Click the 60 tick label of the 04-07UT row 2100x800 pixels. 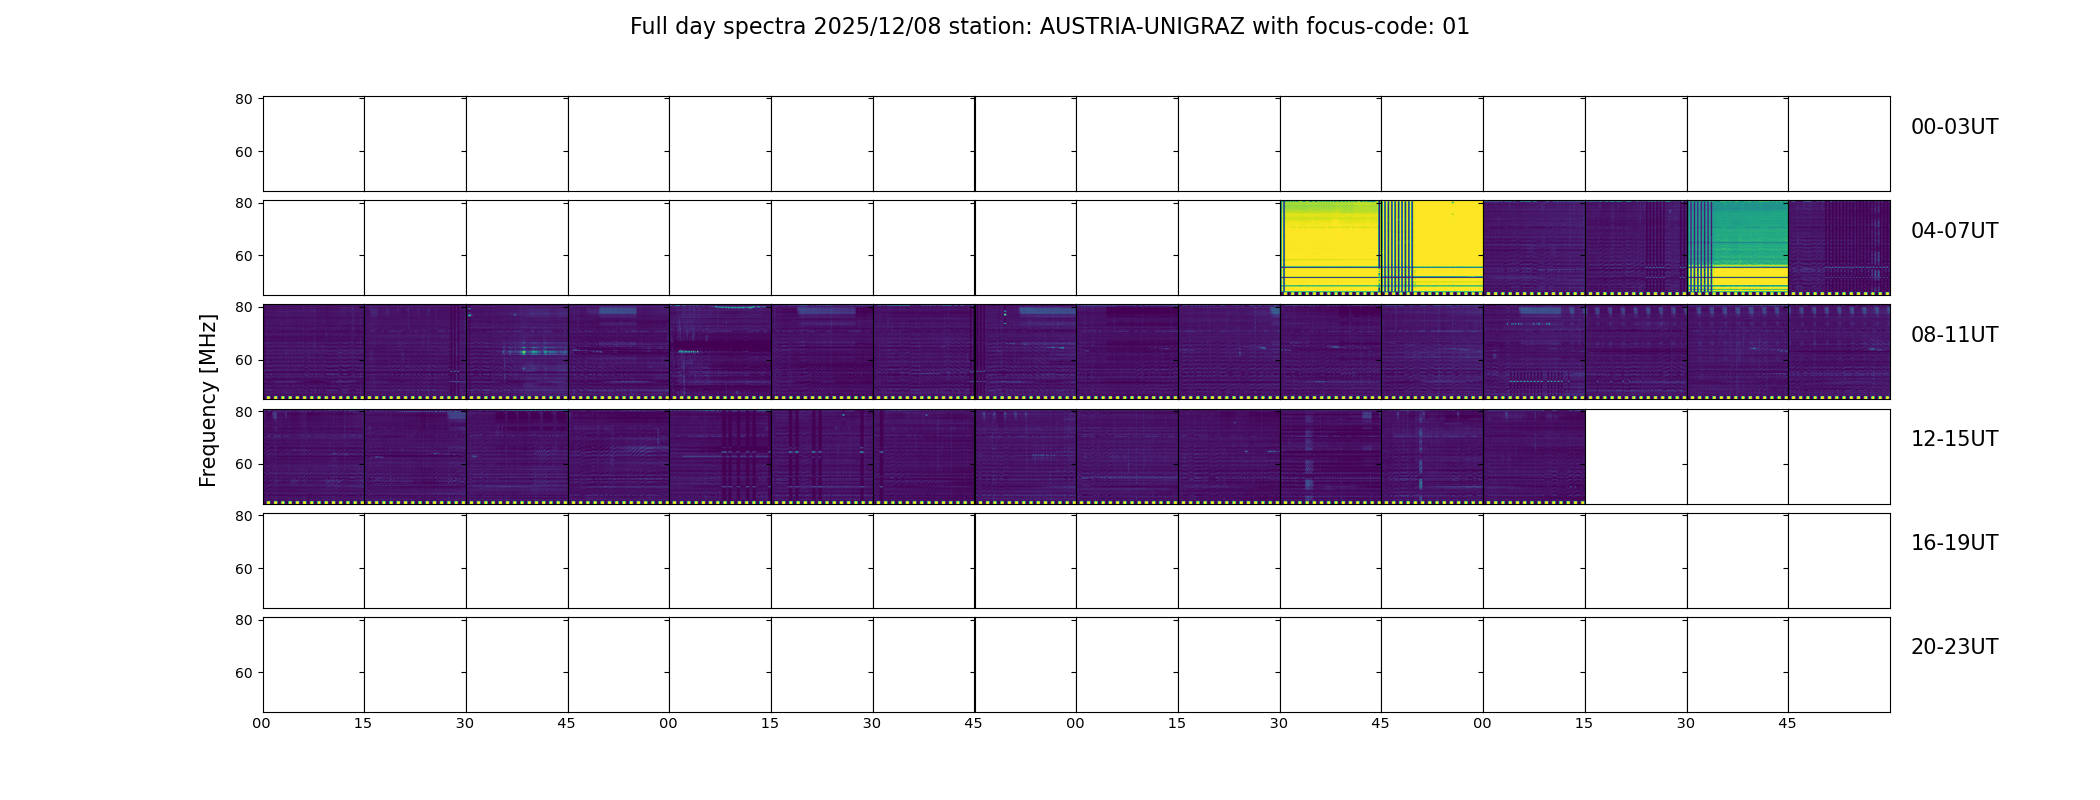tap(243, 256)
